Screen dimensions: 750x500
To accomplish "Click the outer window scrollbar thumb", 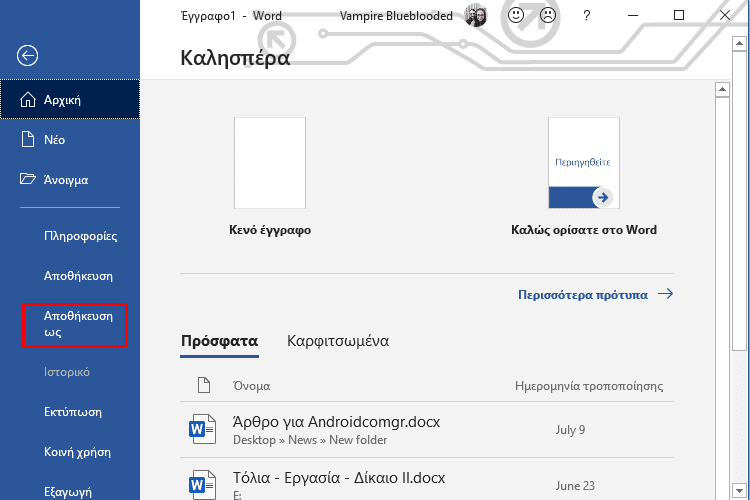I will (739, 203).
